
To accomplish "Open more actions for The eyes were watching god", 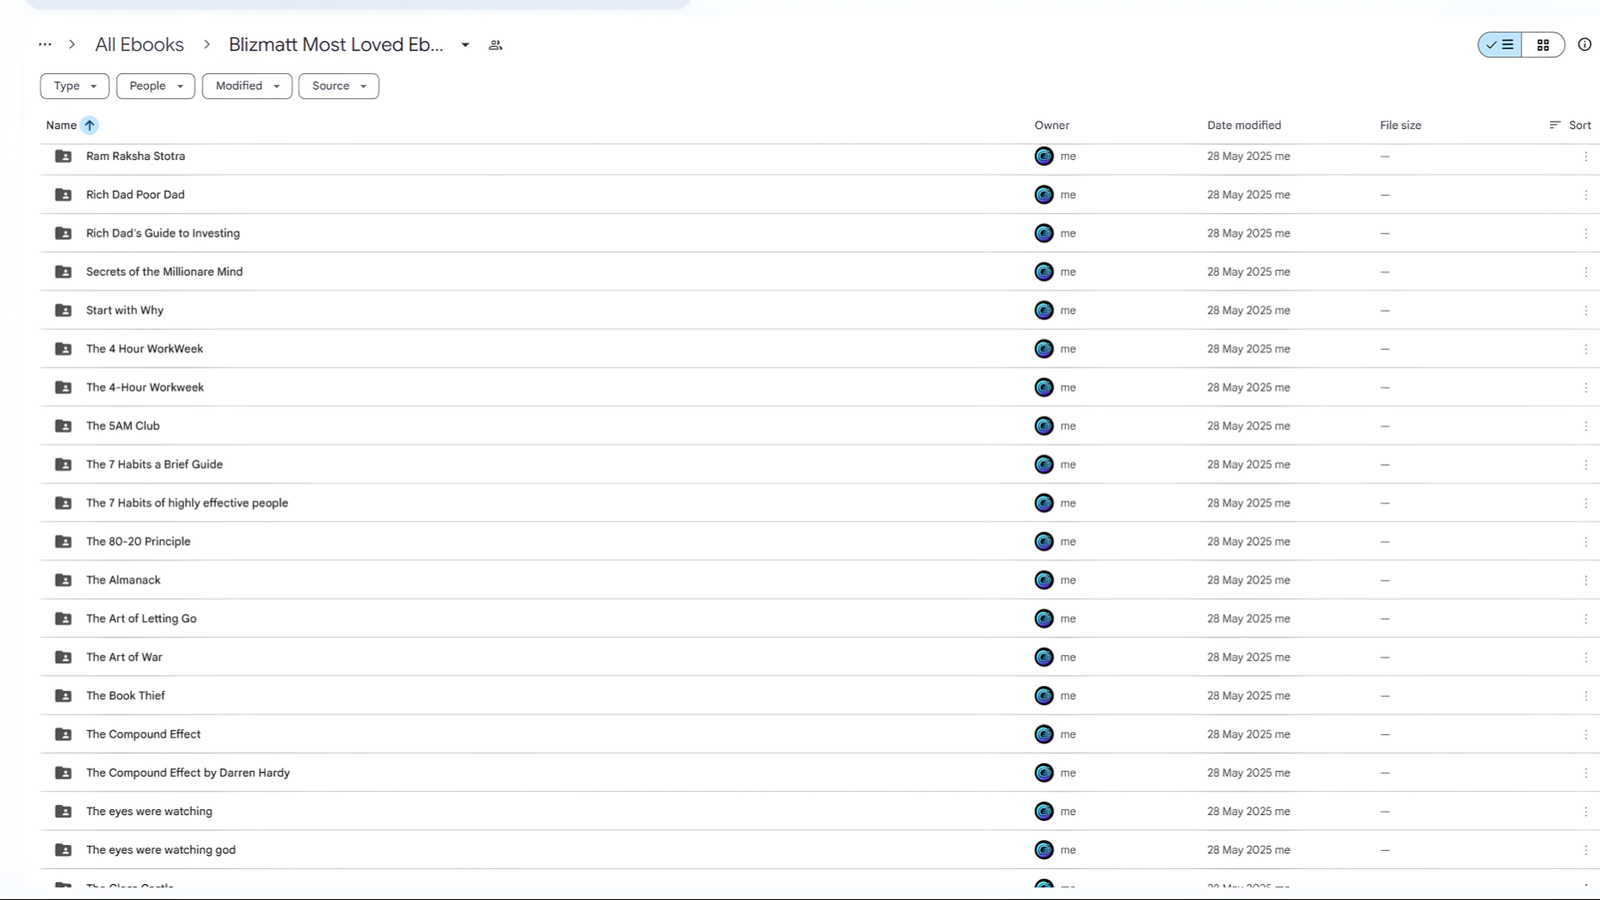I will tap(1585, 850).
